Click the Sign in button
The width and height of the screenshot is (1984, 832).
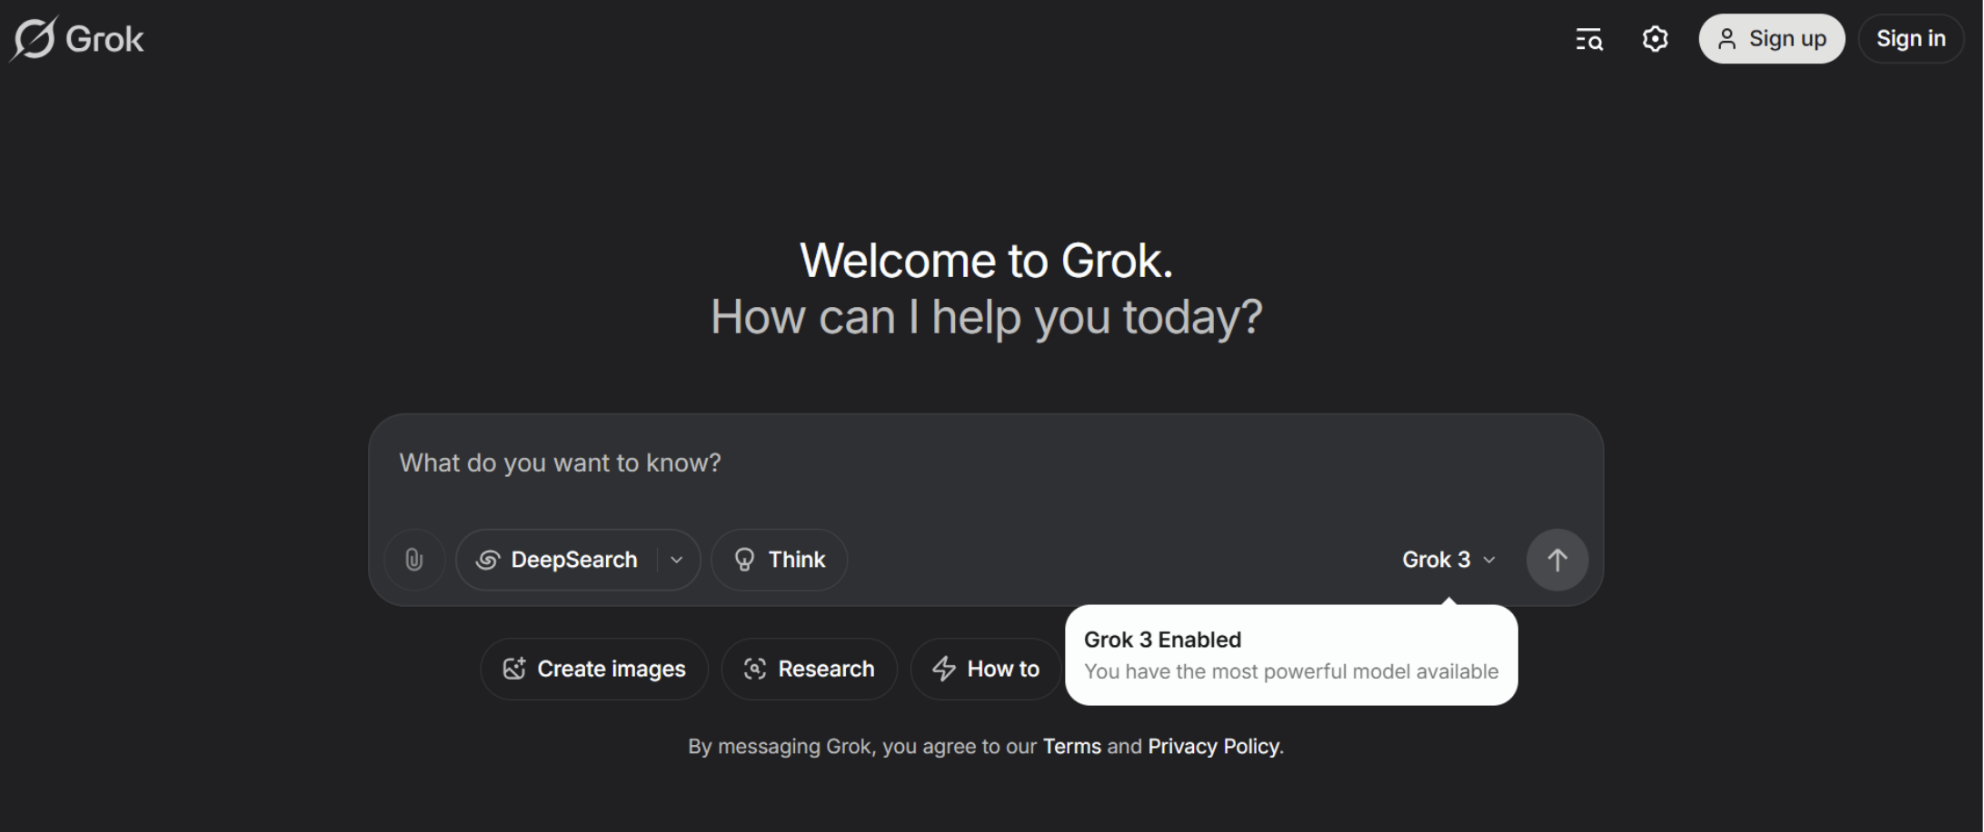(x=1910, y=39)
